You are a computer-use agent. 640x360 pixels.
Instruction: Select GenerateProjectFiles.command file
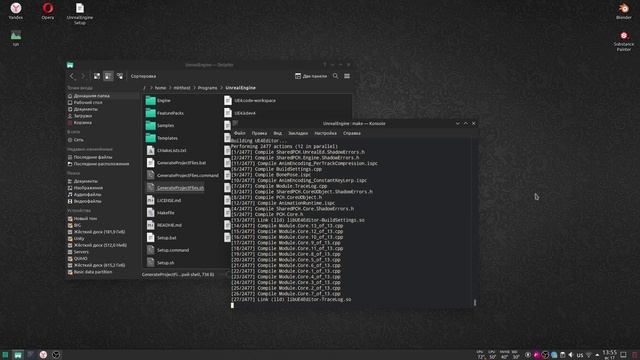(182, 176)
